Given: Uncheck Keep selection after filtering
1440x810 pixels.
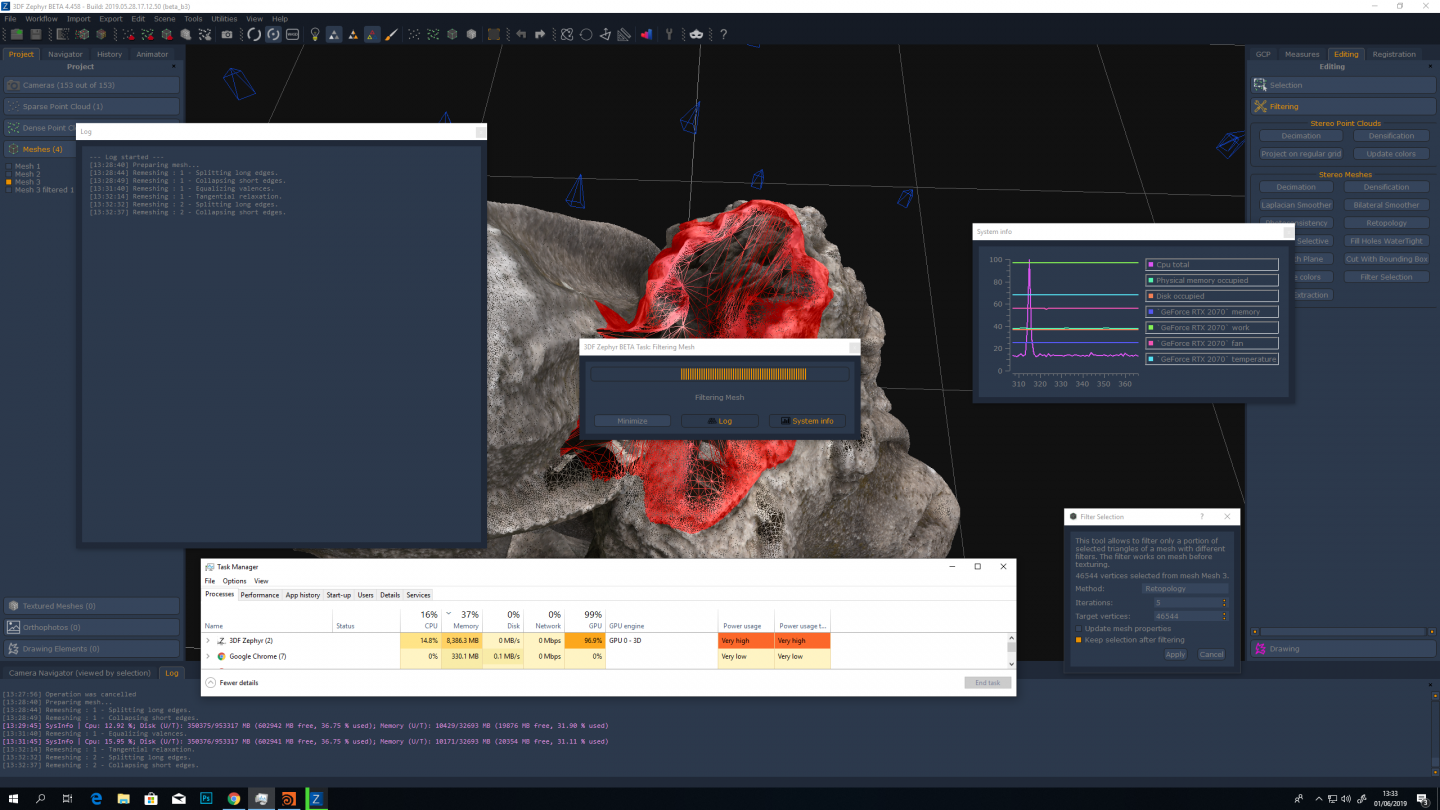Looking at the screenshot, I should click(1079, 640).
